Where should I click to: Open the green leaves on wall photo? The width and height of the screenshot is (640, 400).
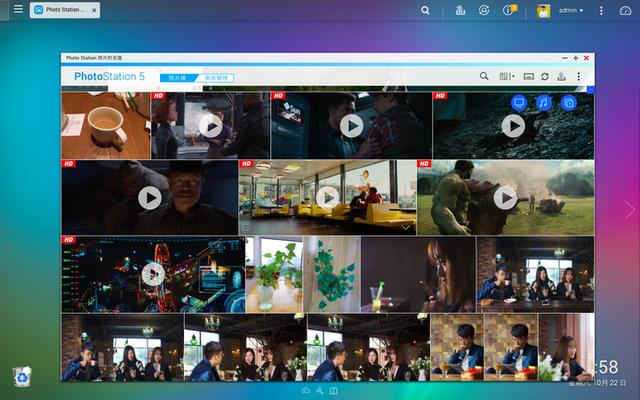click(332, 274)
